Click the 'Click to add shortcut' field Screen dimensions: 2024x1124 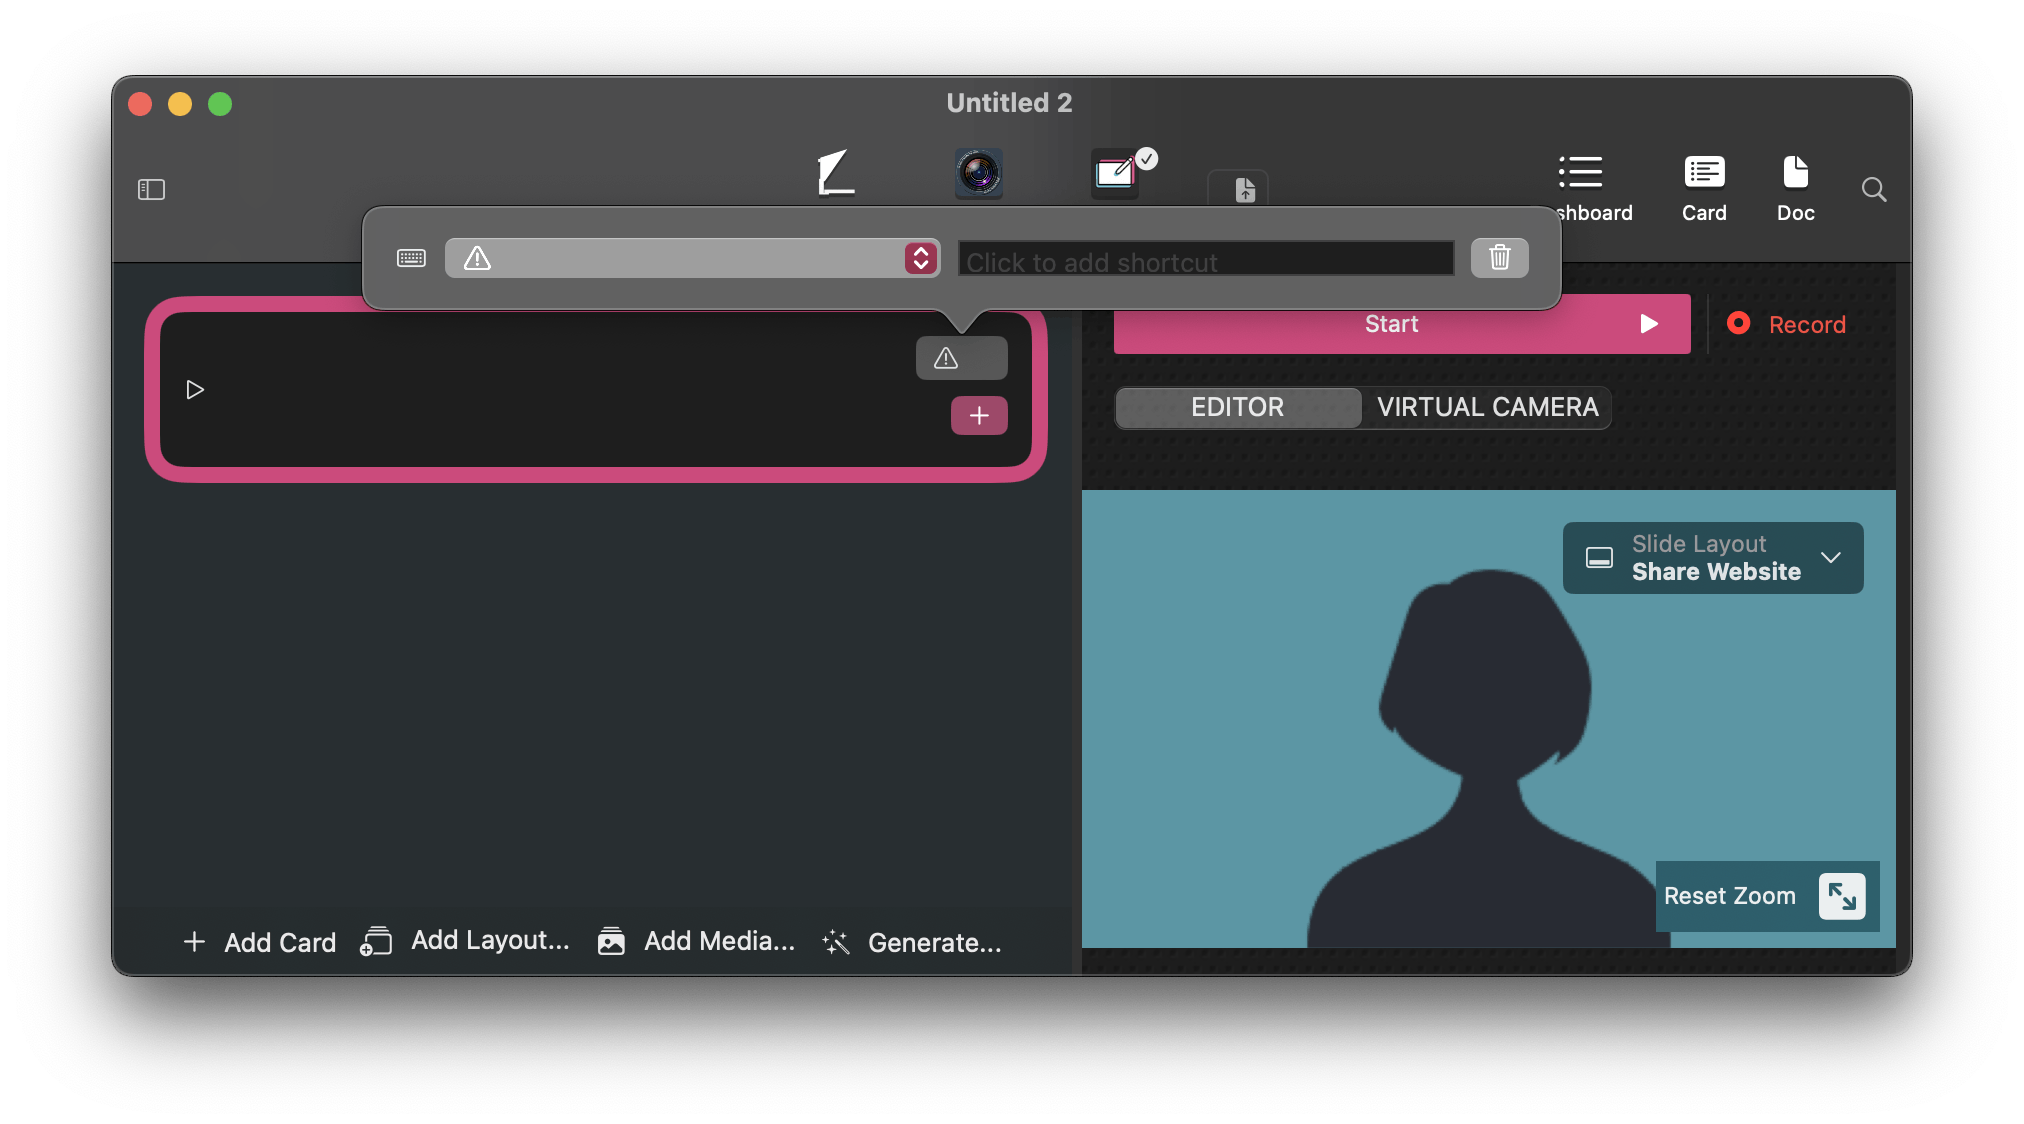[1205, 259]
